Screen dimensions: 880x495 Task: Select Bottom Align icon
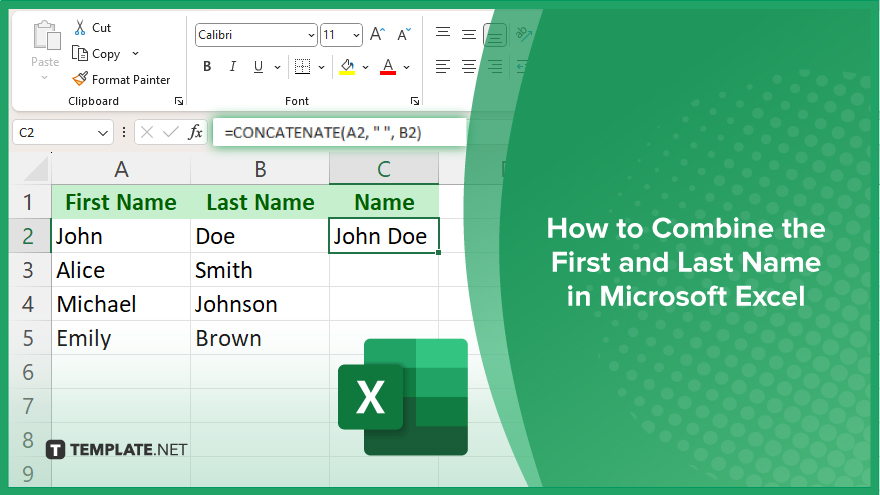(495, 35)
